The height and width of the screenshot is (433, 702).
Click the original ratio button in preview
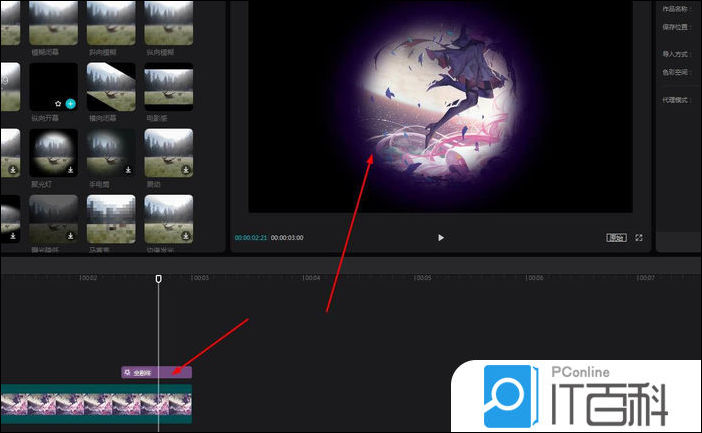click(617, 238)
